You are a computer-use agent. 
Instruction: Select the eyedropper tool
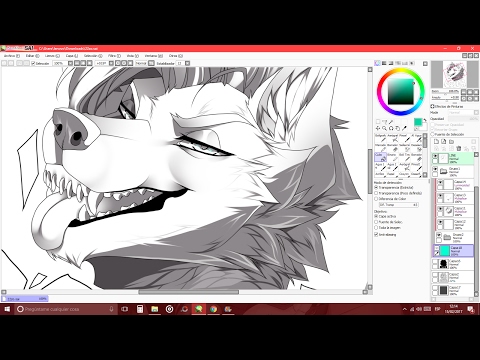(405, 128)
